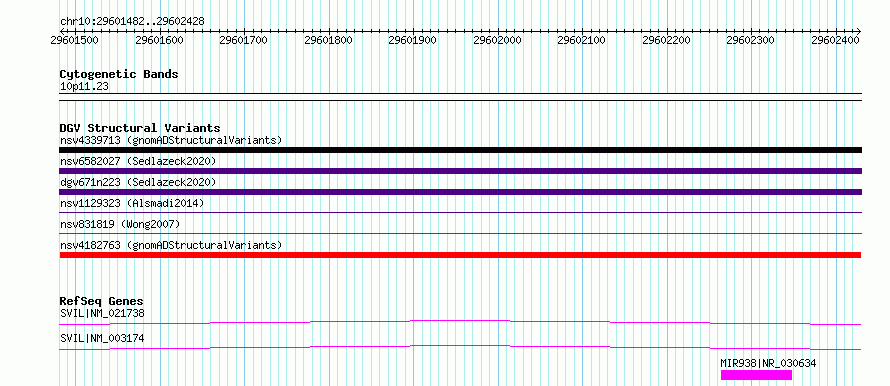Click the dgv671n223 purple variant bar
This screenshot has height=386, width=890.
[x=460, y=192]
